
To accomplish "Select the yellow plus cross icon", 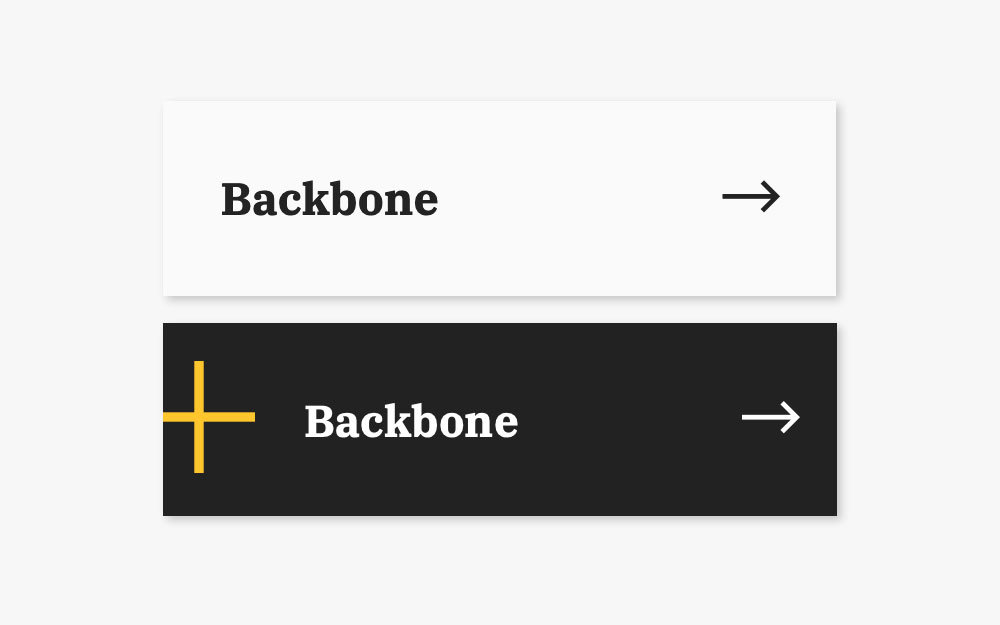I will pyautogui.click(x=209, y=417).
